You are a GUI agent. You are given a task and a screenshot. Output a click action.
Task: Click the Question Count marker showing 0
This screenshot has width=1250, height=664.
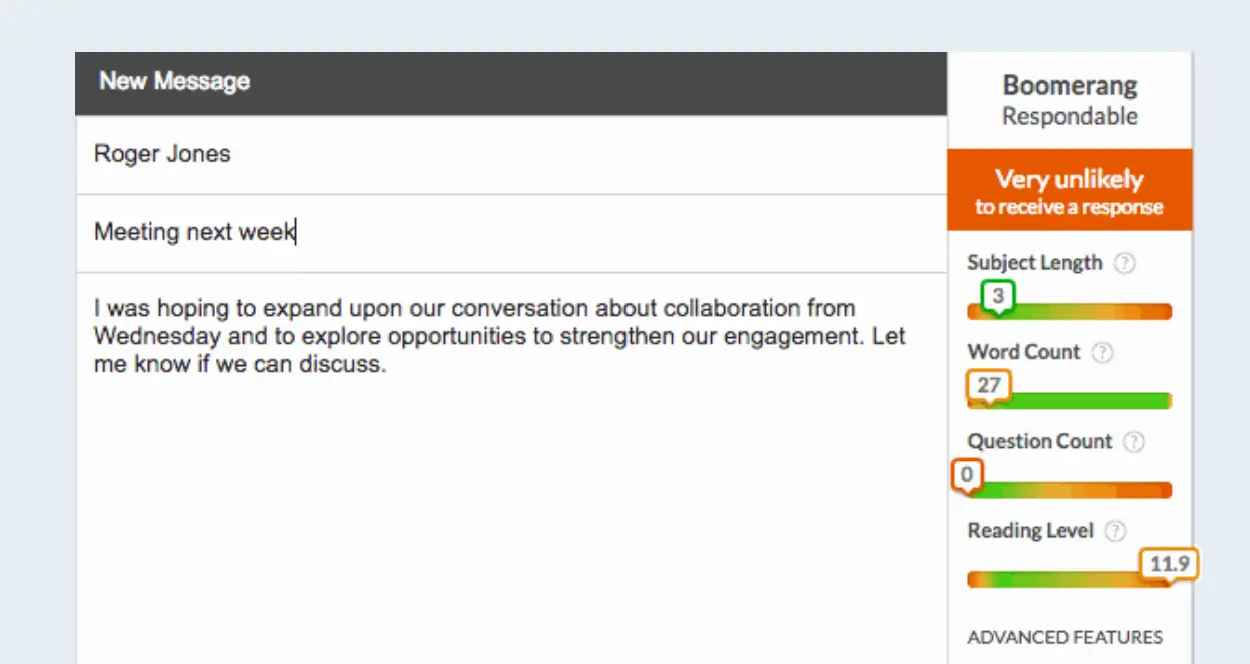[967, 474]
